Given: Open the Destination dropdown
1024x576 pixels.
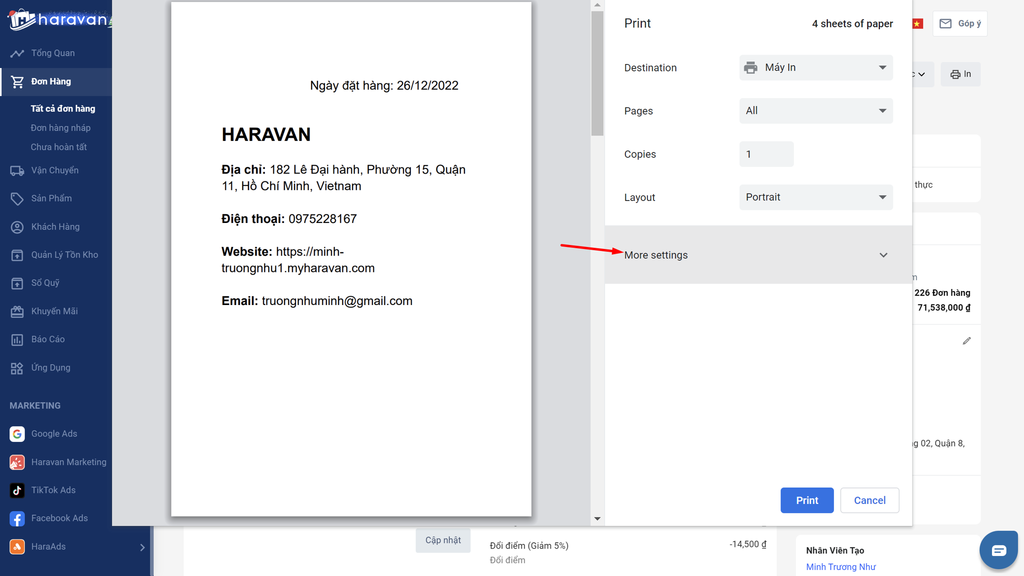Looking at the screenshot, I should click(x=816, y=68).
